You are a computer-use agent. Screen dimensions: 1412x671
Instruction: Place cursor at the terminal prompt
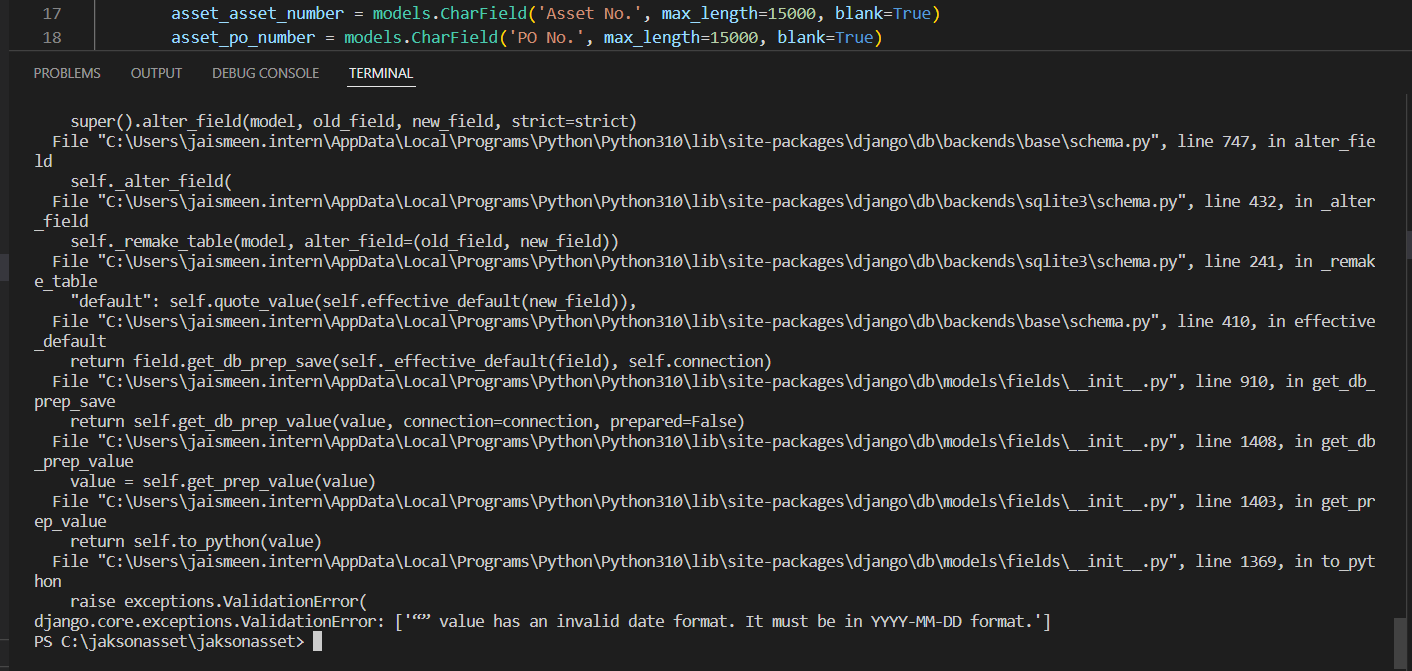316,640
